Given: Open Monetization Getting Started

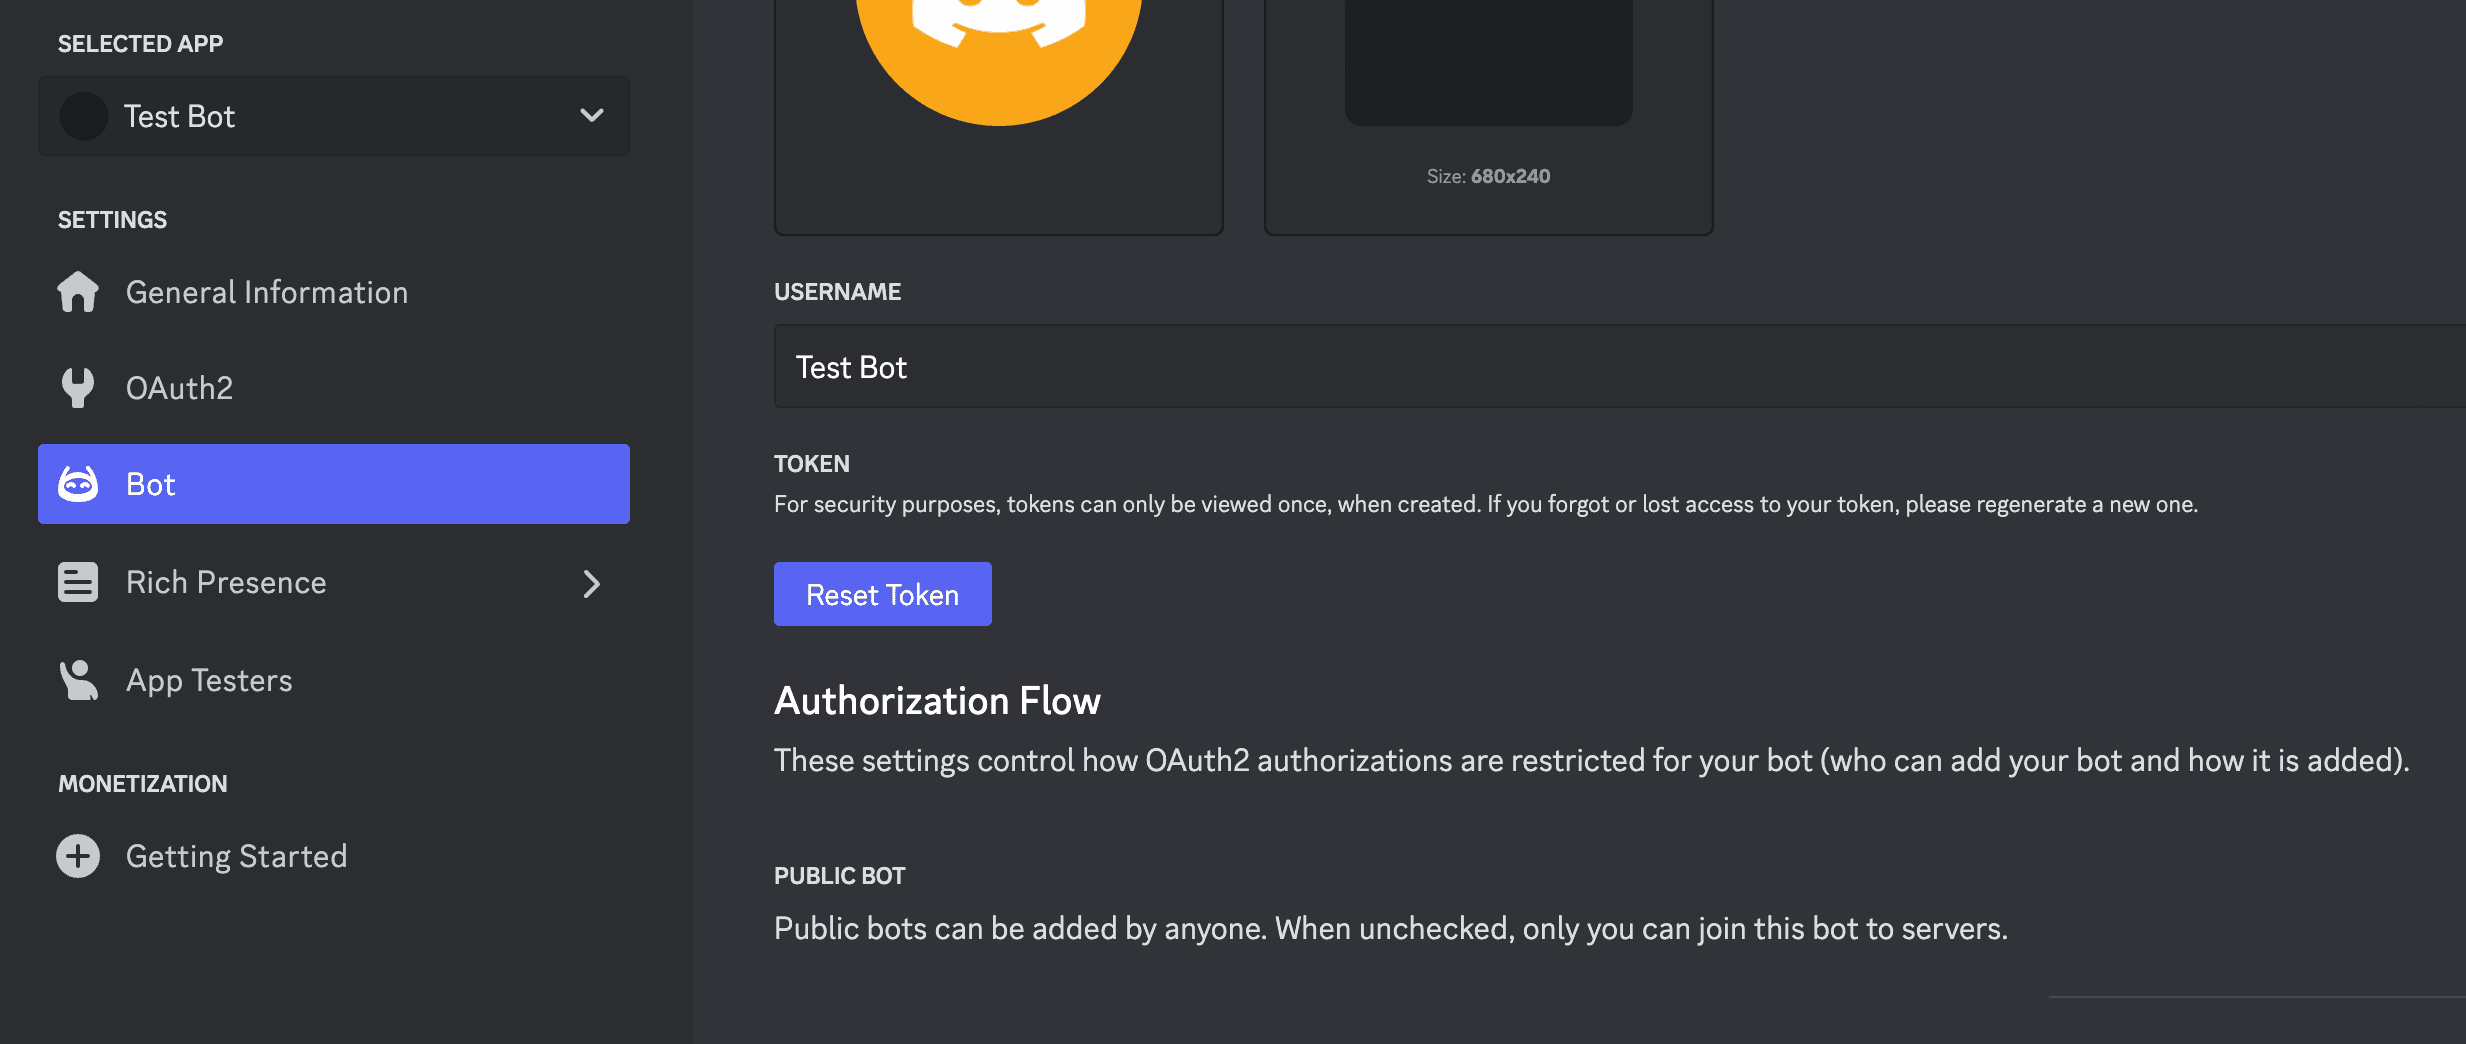Looking at the screenshot, I should coord(236,856).
